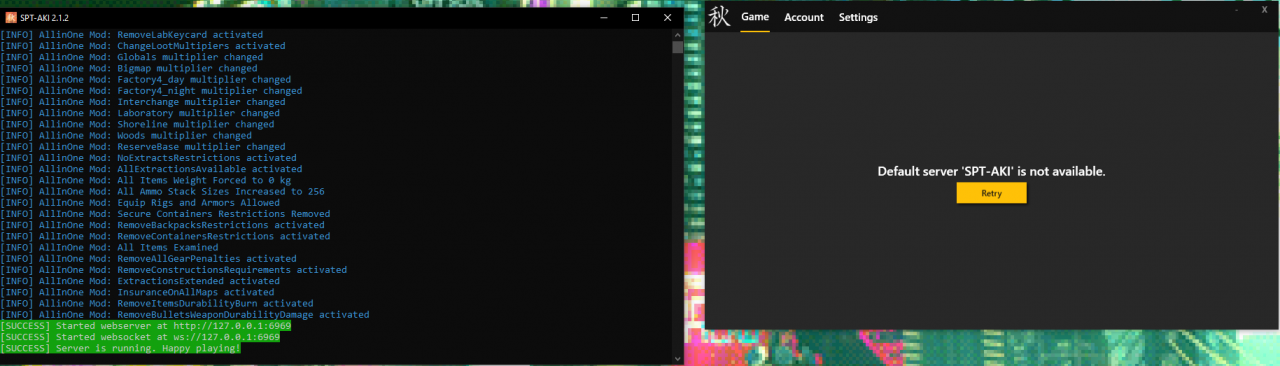Click the 'RemoveAllGearPenalties activated' log line
Screen dimensions: 1280x366
pyautogui.click(x=149, y=258)
